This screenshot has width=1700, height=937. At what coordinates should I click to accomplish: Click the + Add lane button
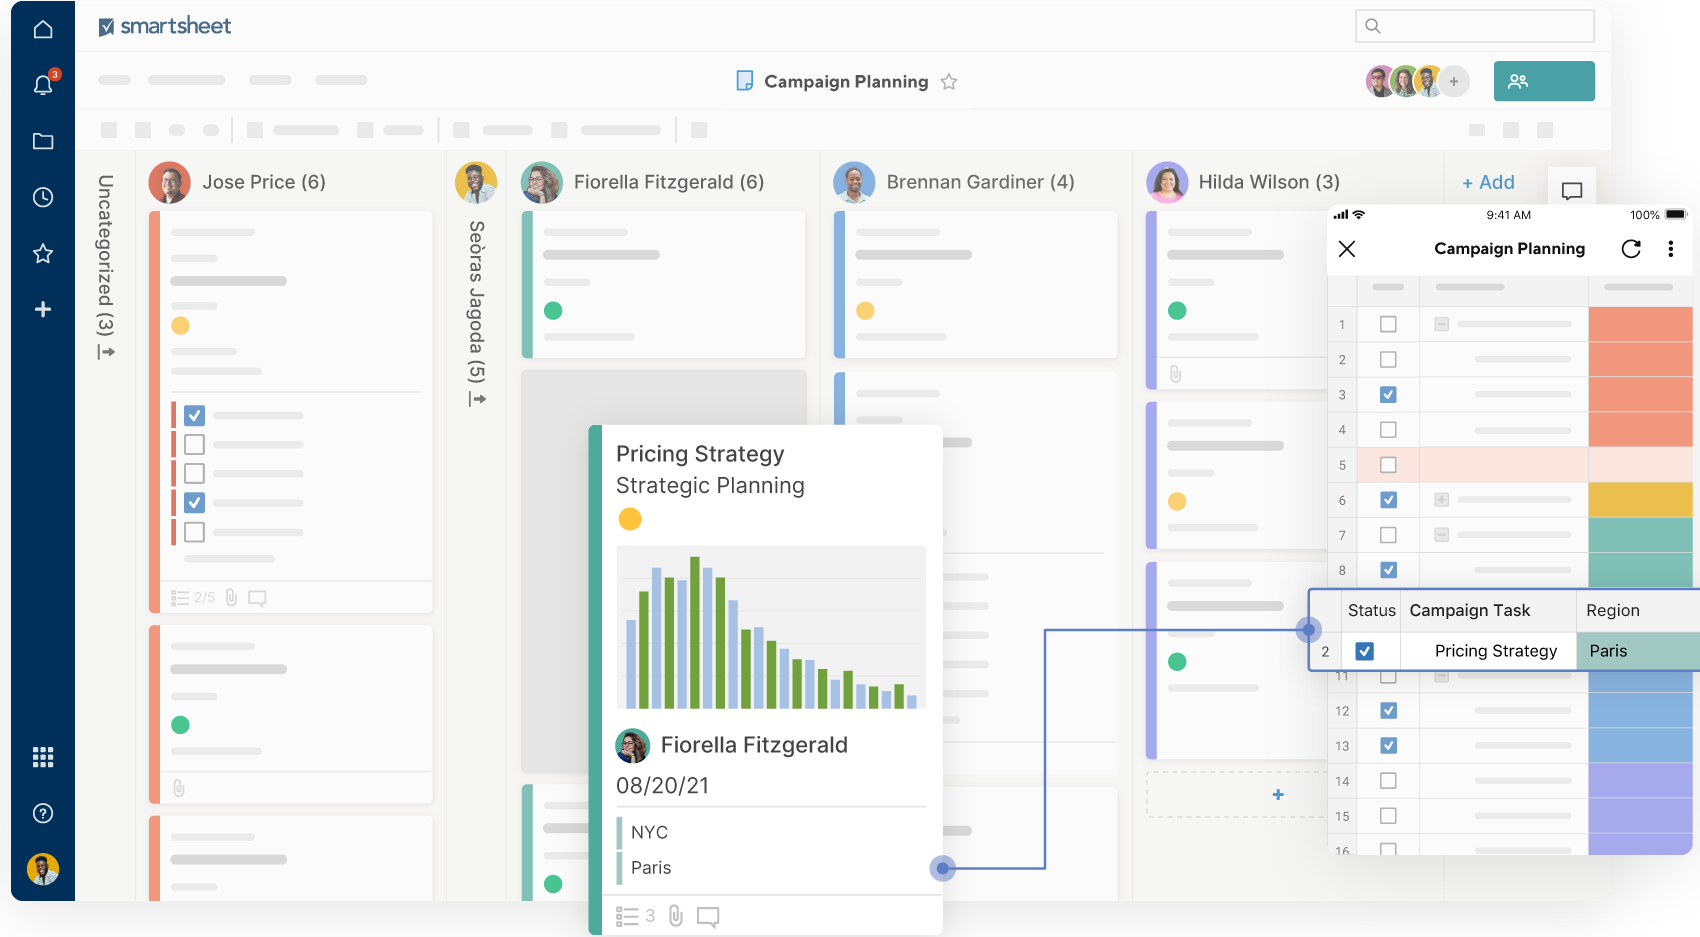[x=1488, y=182]
